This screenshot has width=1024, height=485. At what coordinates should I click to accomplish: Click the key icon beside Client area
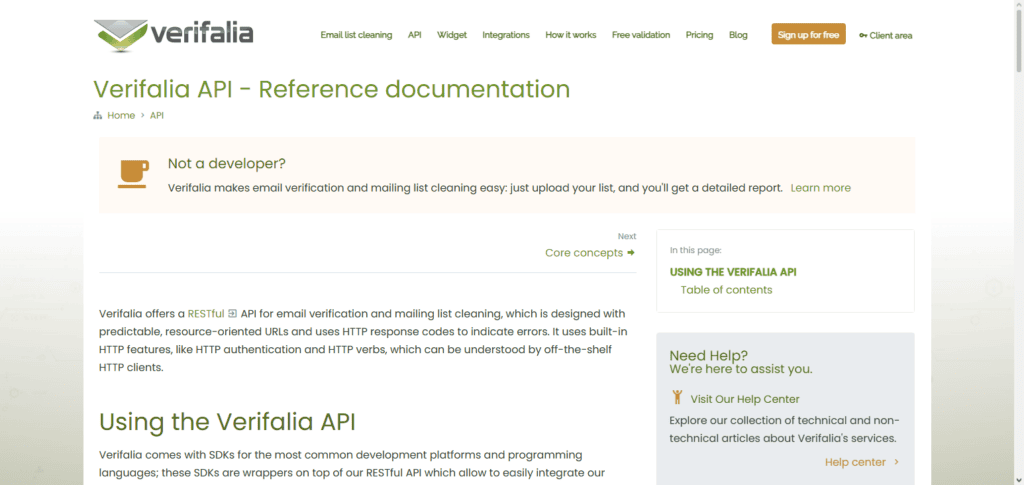pos(863,36)
